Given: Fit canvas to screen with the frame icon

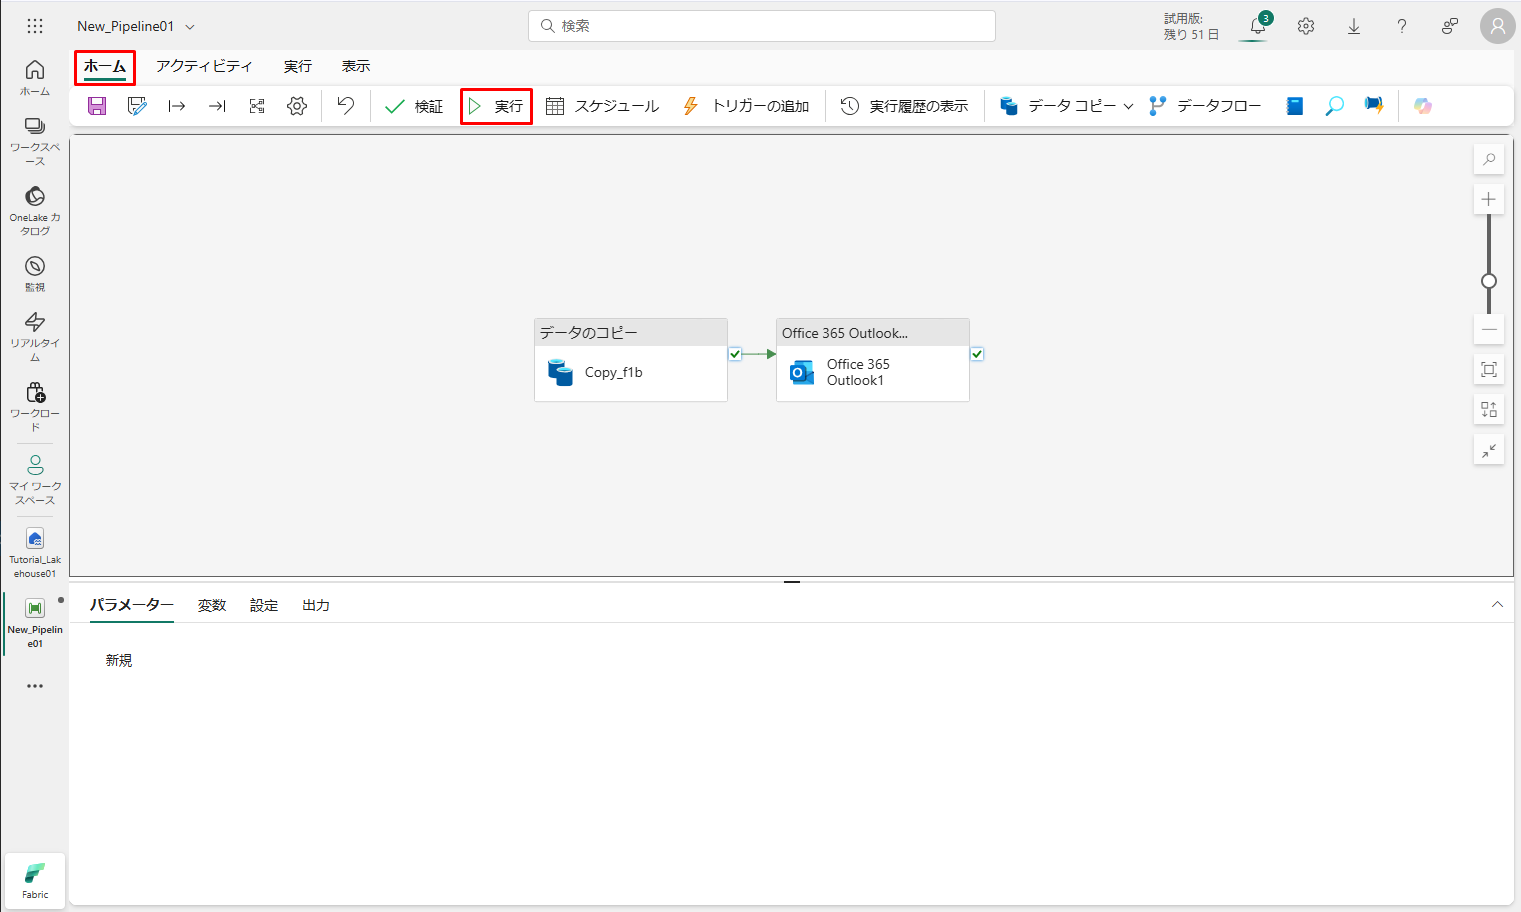Looking at the screenshot, I should point(1489,370).
